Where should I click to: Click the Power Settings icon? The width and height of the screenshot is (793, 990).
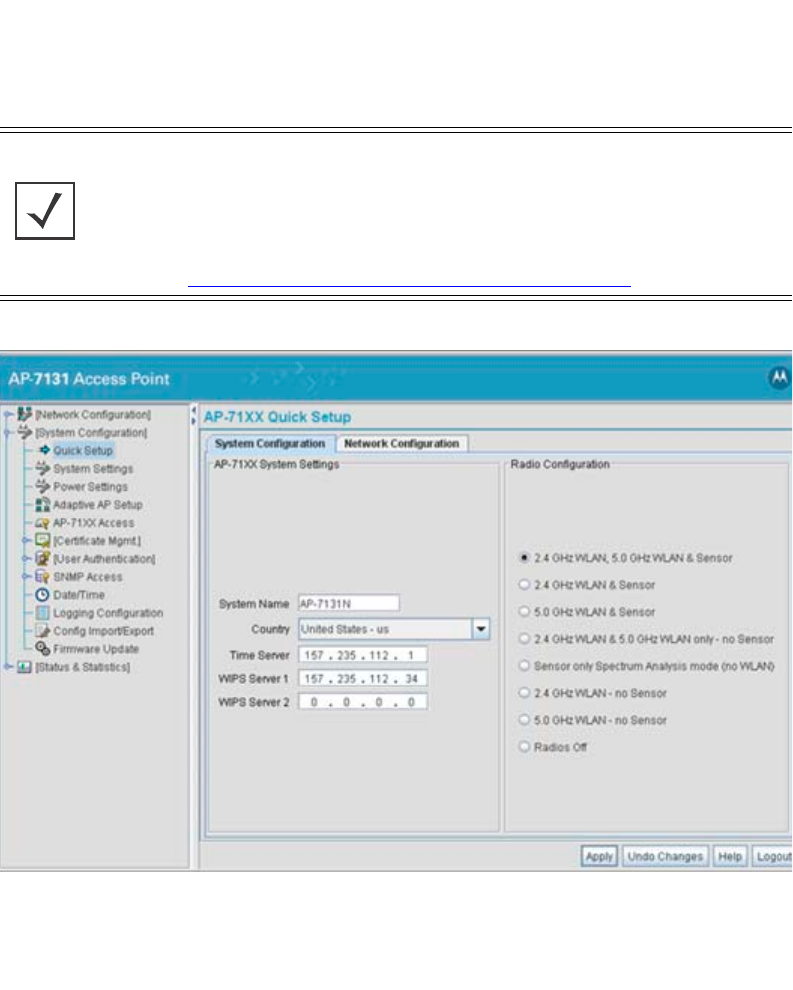point(42,486)
